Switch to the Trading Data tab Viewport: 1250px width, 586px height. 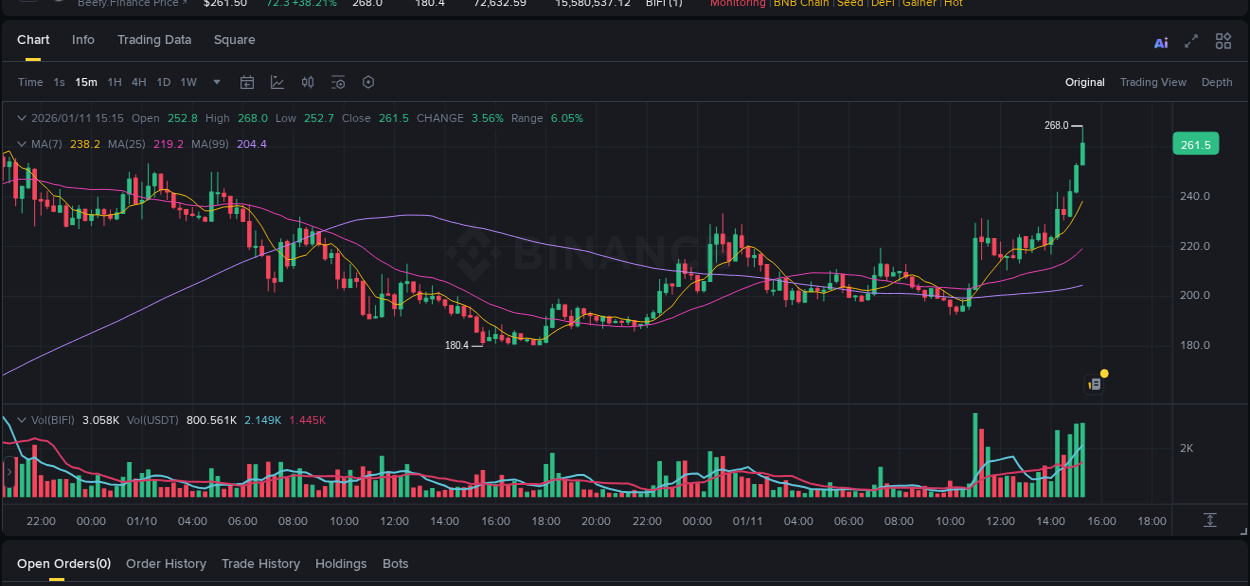tap(154, 40)
